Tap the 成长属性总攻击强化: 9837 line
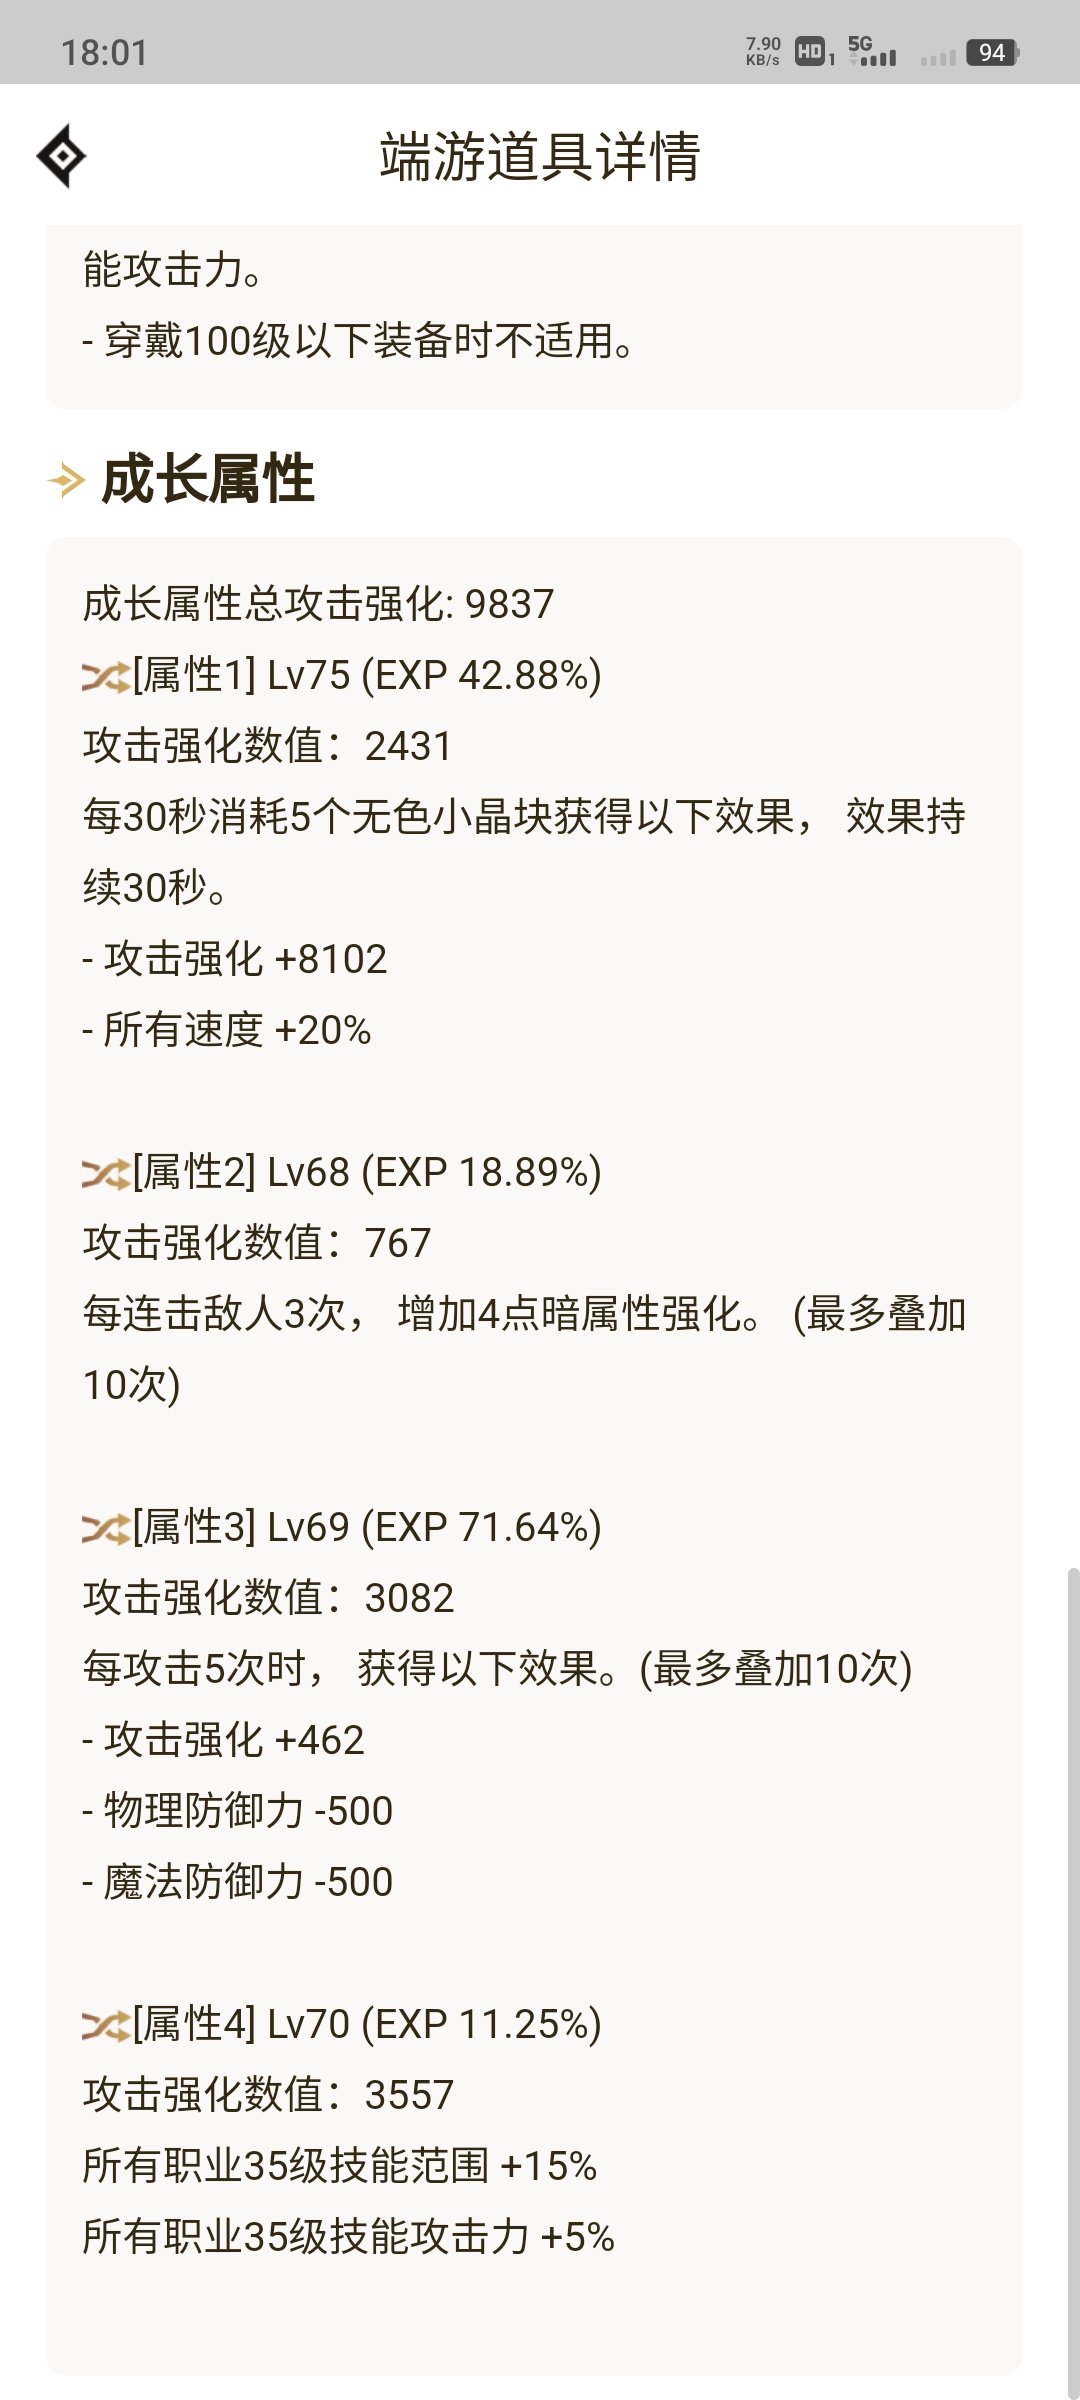The height and width of the screenshot is (2400, 1080). pos(318,604)
